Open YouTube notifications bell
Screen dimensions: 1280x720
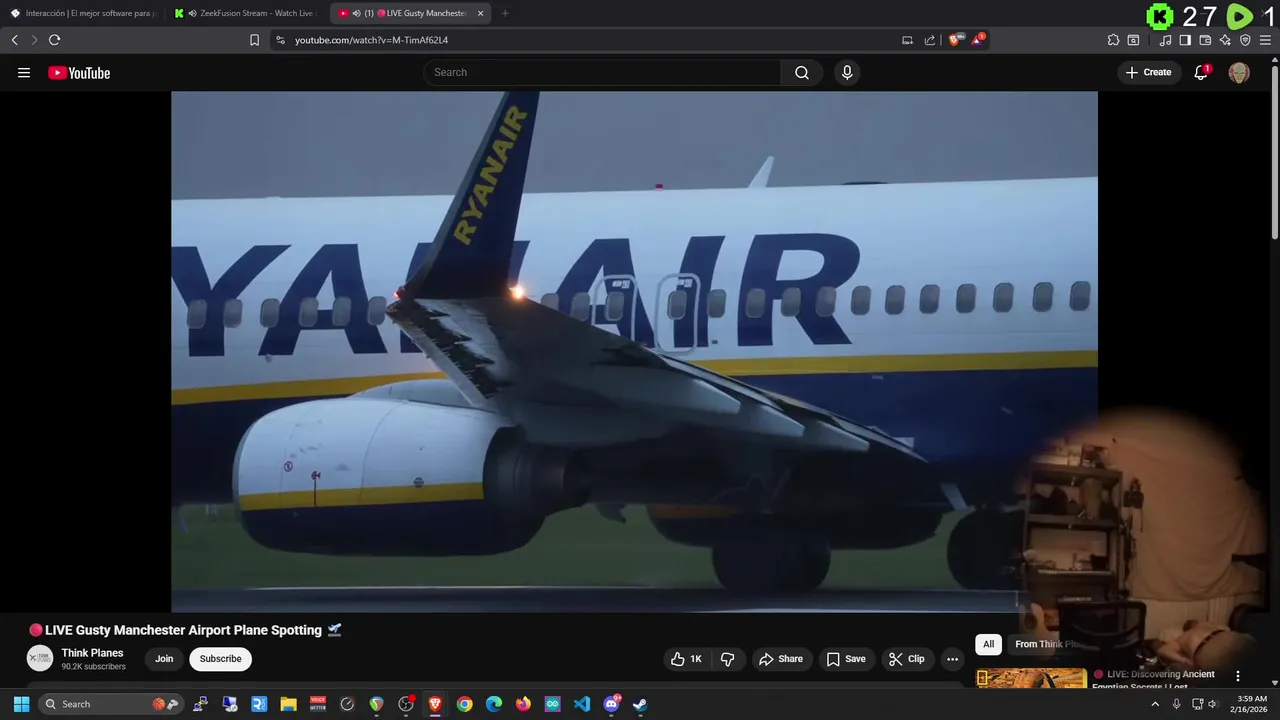tap(1201, 72)
